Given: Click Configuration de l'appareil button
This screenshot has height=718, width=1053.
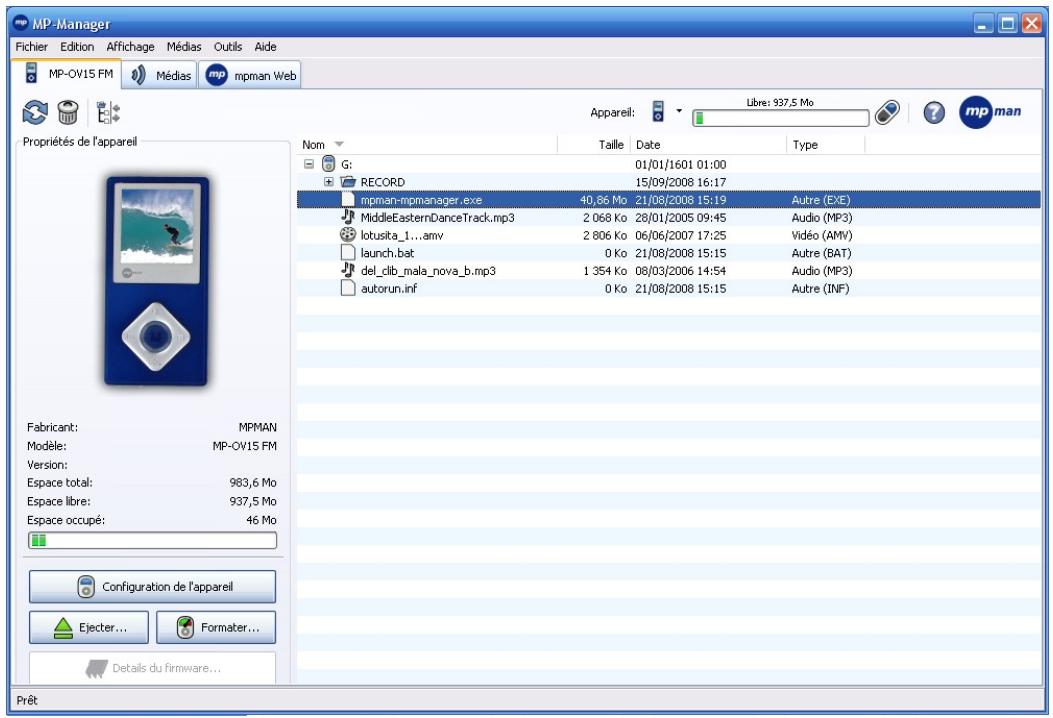Looking at the screenshot, I should coord(150,588).
